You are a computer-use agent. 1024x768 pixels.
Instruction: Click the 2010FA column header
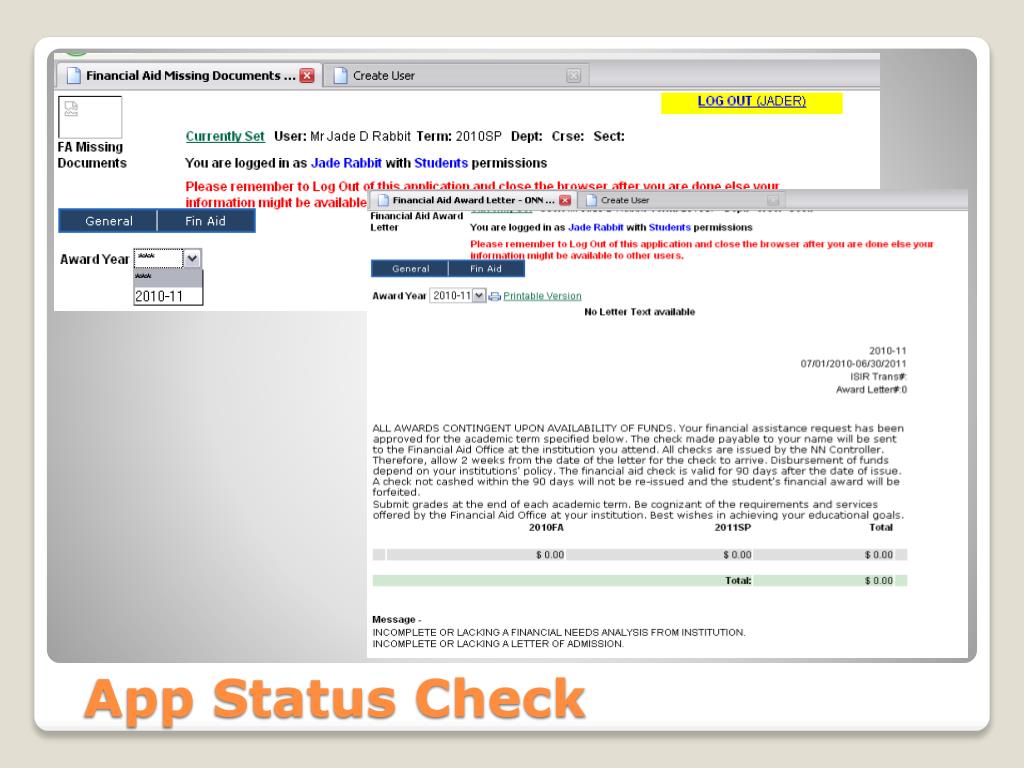click(x=546, y=527)
